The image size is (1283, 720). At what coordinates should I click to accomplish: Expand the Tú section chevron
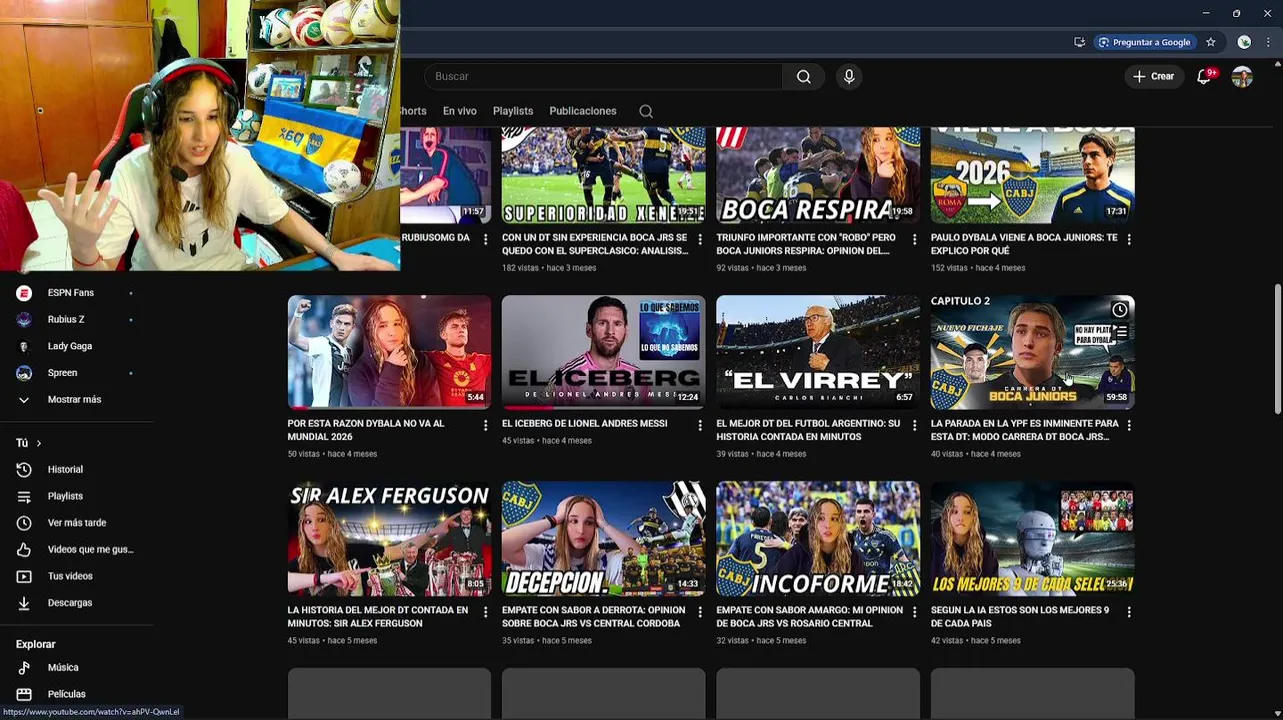click(x=39, y=443)
